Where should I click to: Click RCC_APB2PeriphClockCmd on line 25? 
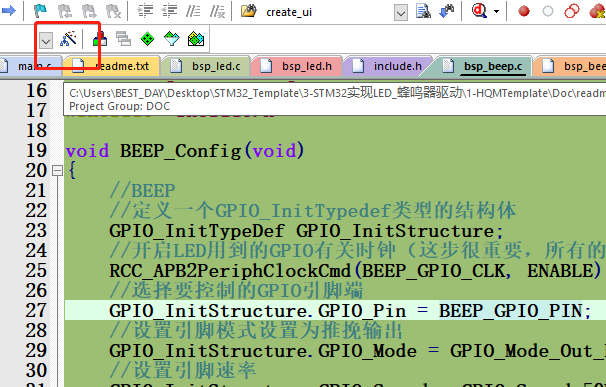230,271
